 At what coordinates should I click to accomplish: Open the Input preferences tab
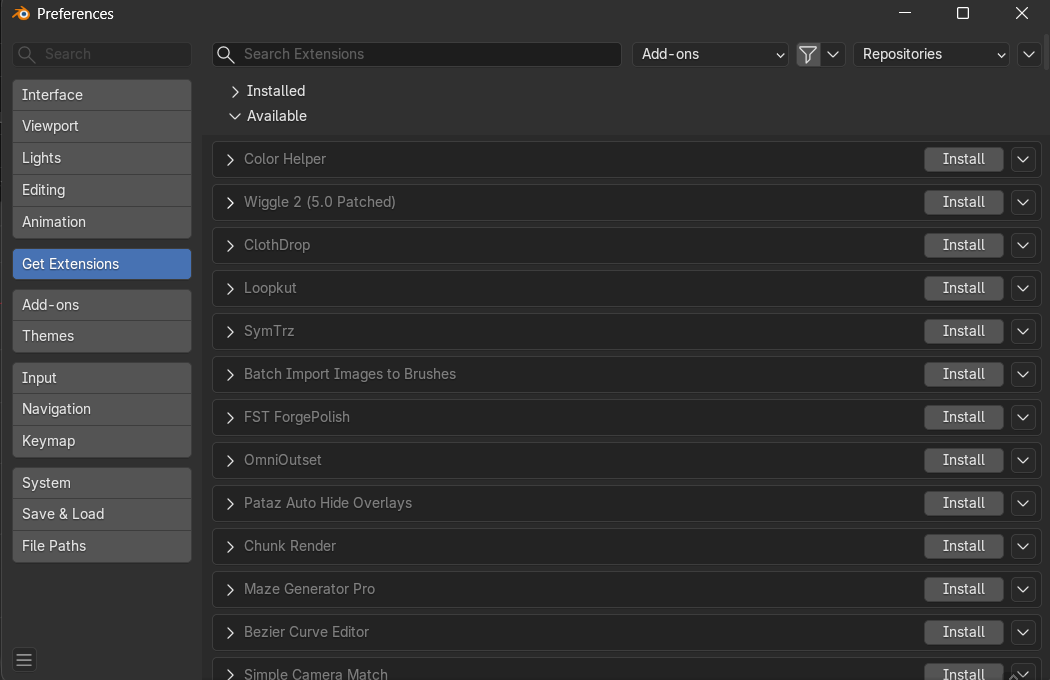point(102,378)
